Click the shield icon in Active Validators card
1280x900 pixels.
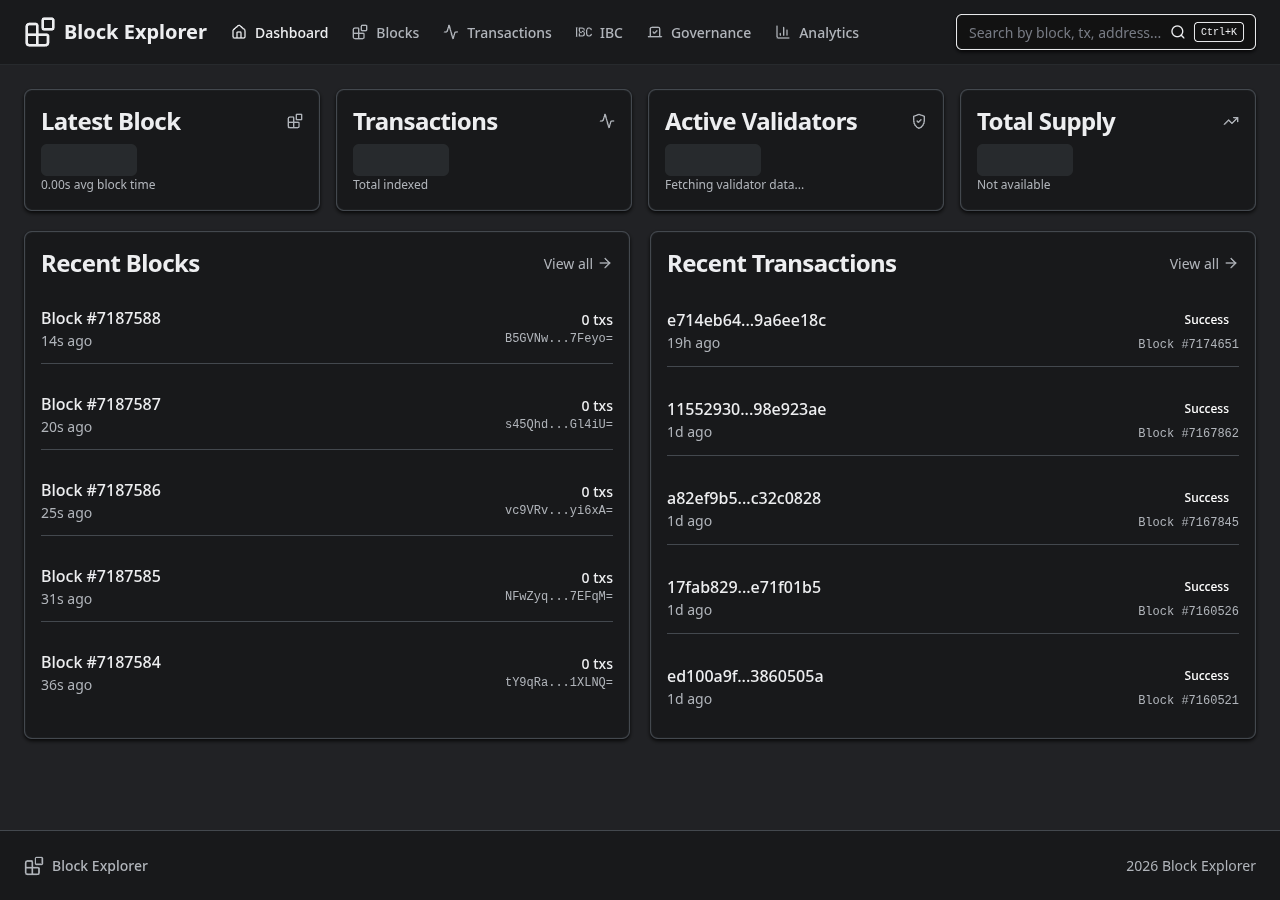coord(919,121)
